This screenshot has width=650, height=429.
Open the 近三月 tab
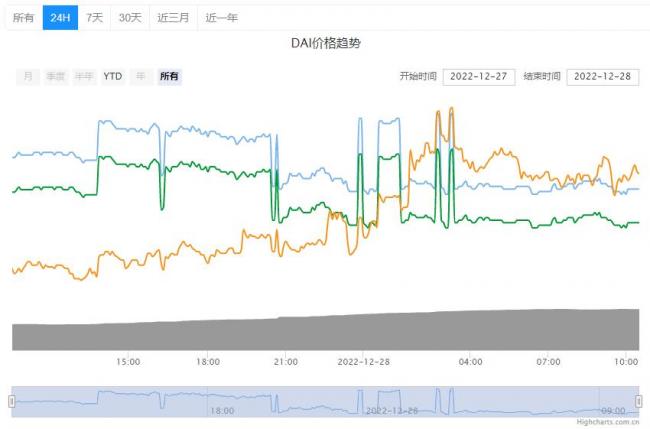(x=173, y=18)
